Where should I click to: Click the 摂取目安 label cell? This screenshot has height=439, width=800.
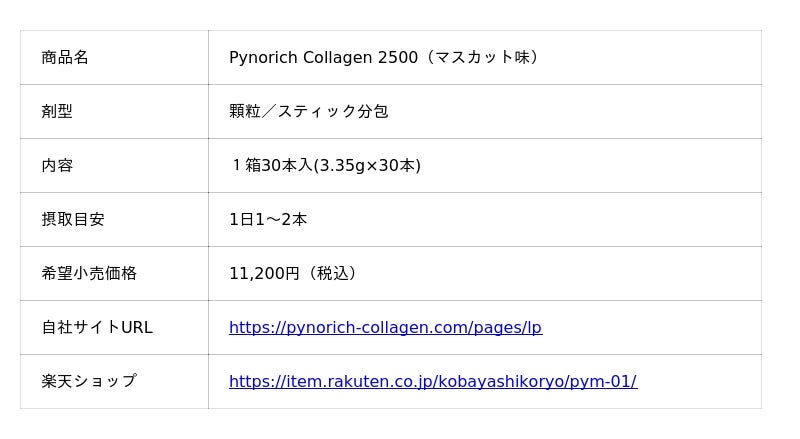tap(73, 219)
